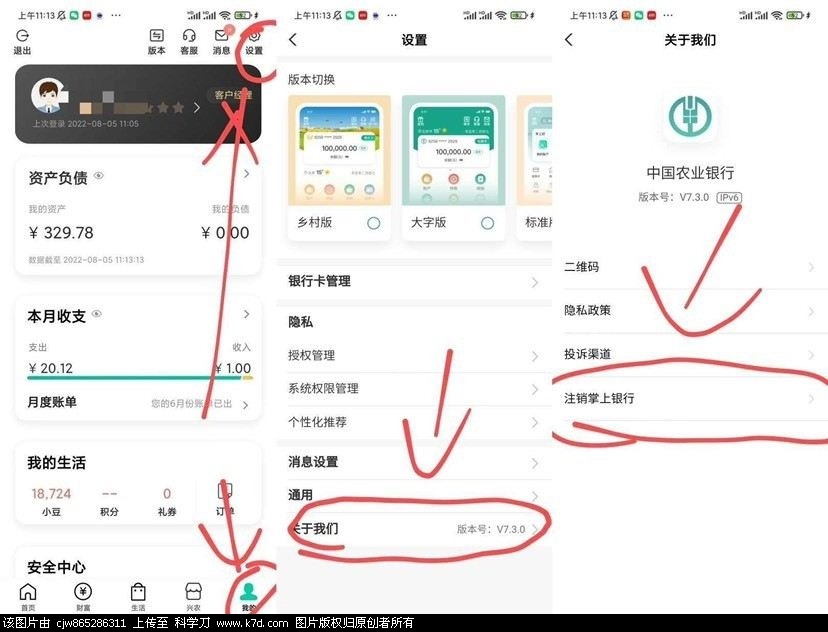
Task: Tap the 月度账单 label
Action: [52, 402]
